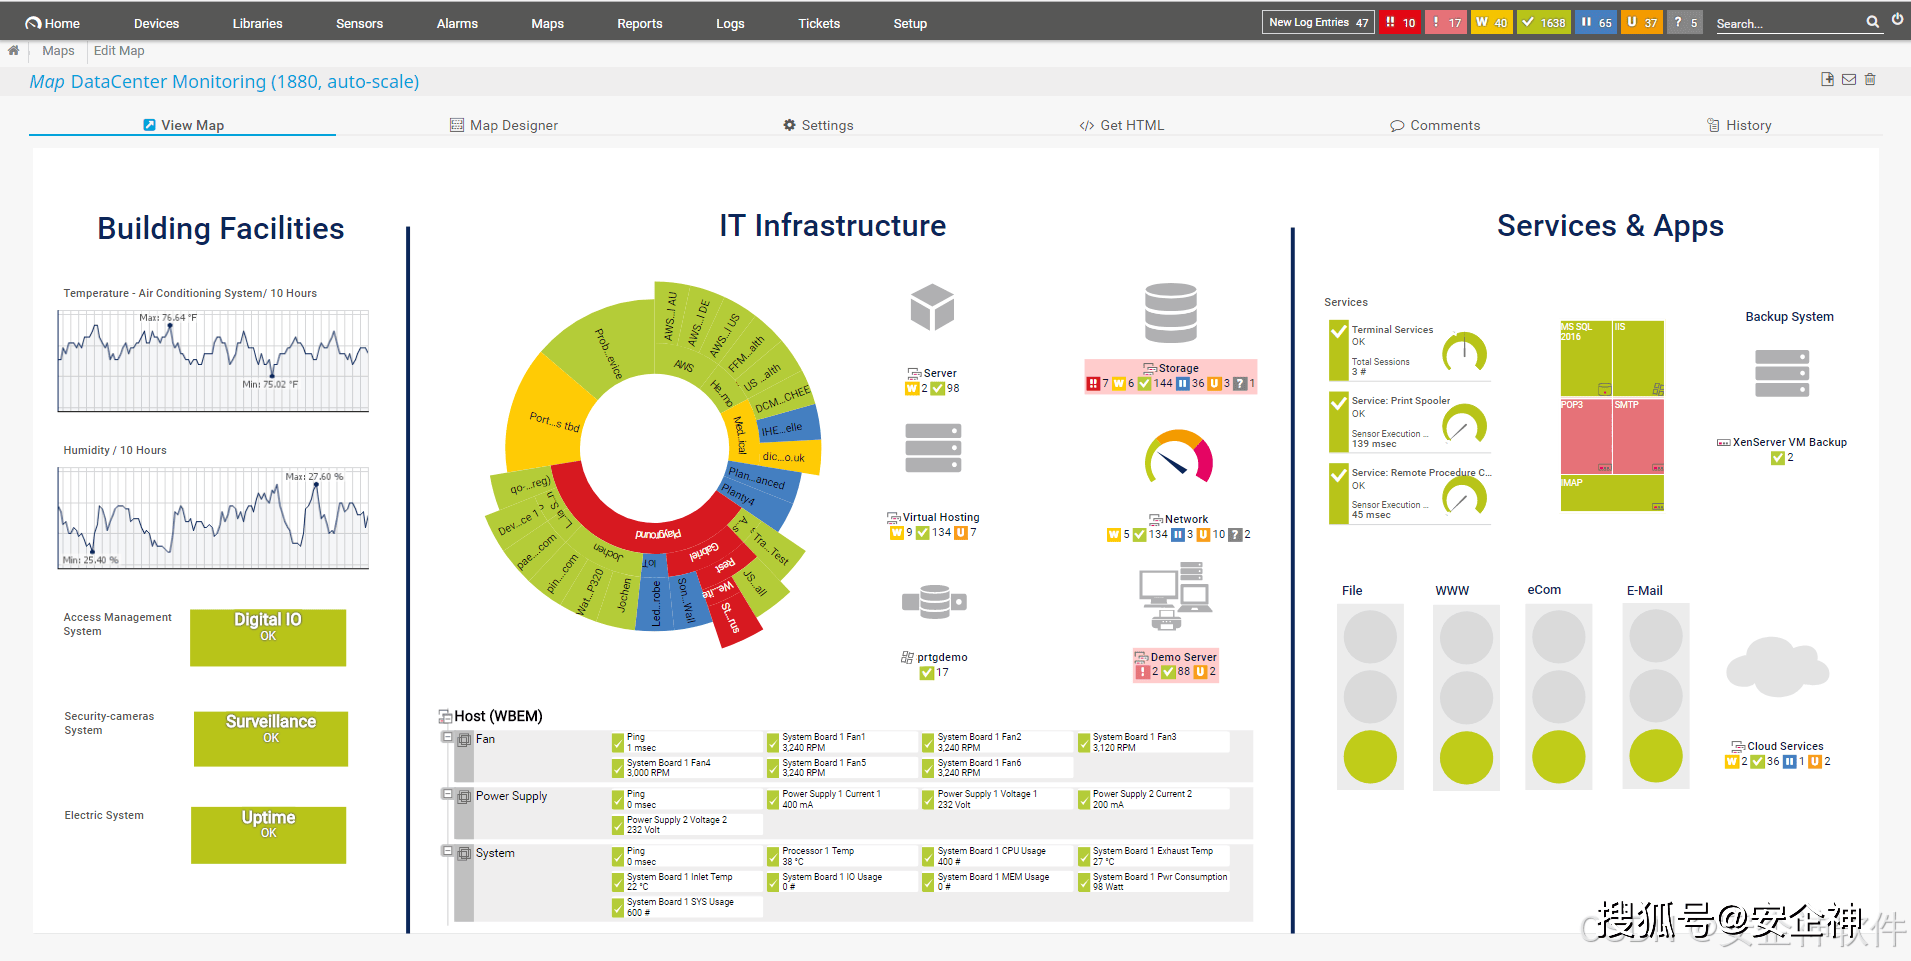This screenshot has width=1911, height=961.
Task: Click the green MS SQL 2016 treemap block
Action: pos(1586,359)
